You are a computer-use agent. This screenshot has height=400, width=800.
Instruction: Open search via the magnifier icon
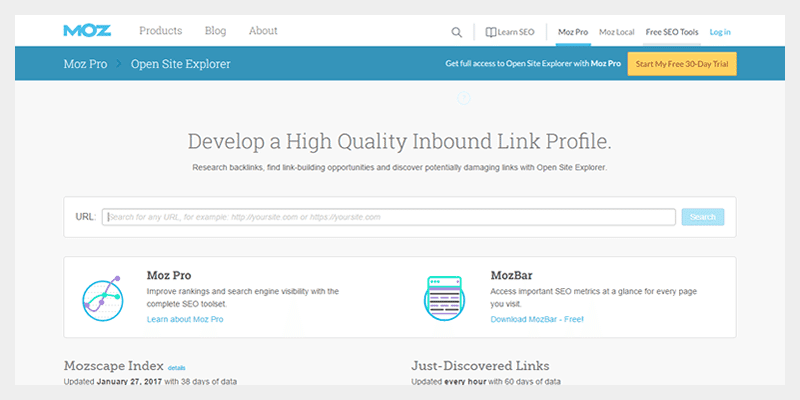[457, 32]
